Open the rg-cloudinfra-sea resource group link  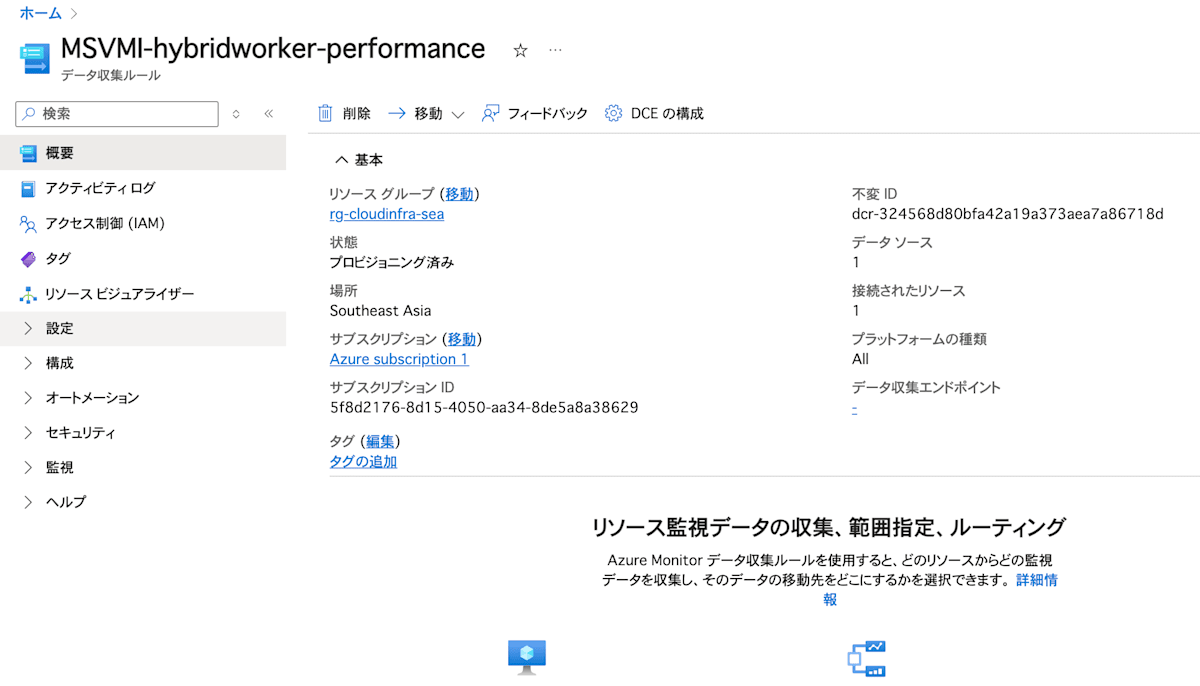387,214
